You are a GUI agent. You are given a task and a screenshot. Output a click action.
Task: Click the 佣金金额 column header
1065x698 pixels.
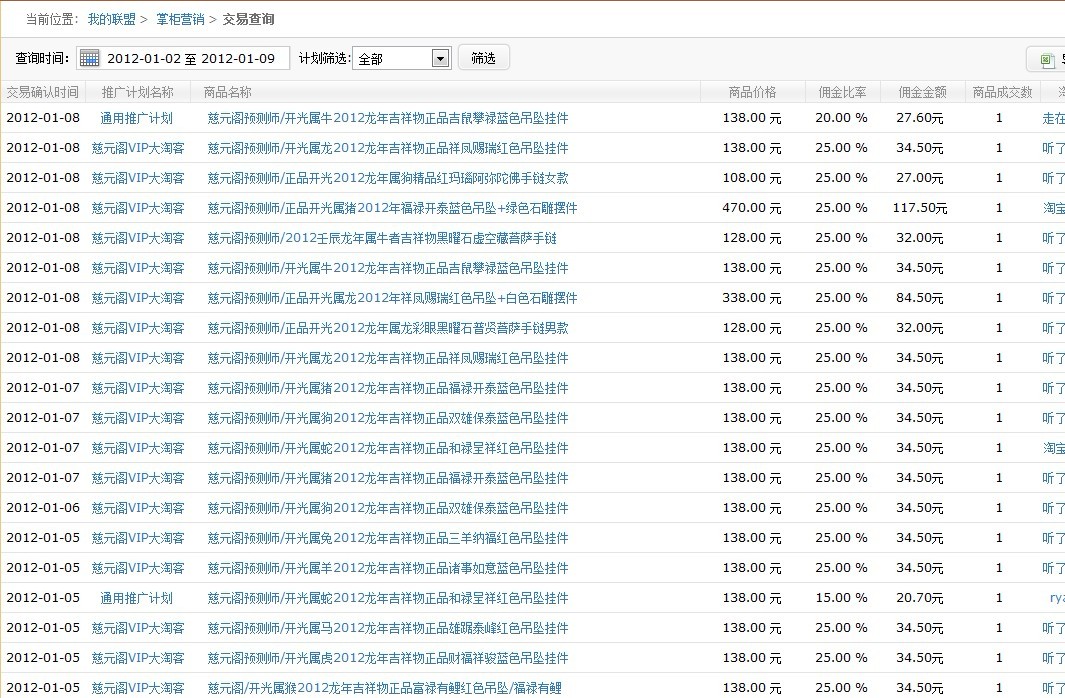tap(922, 92)
